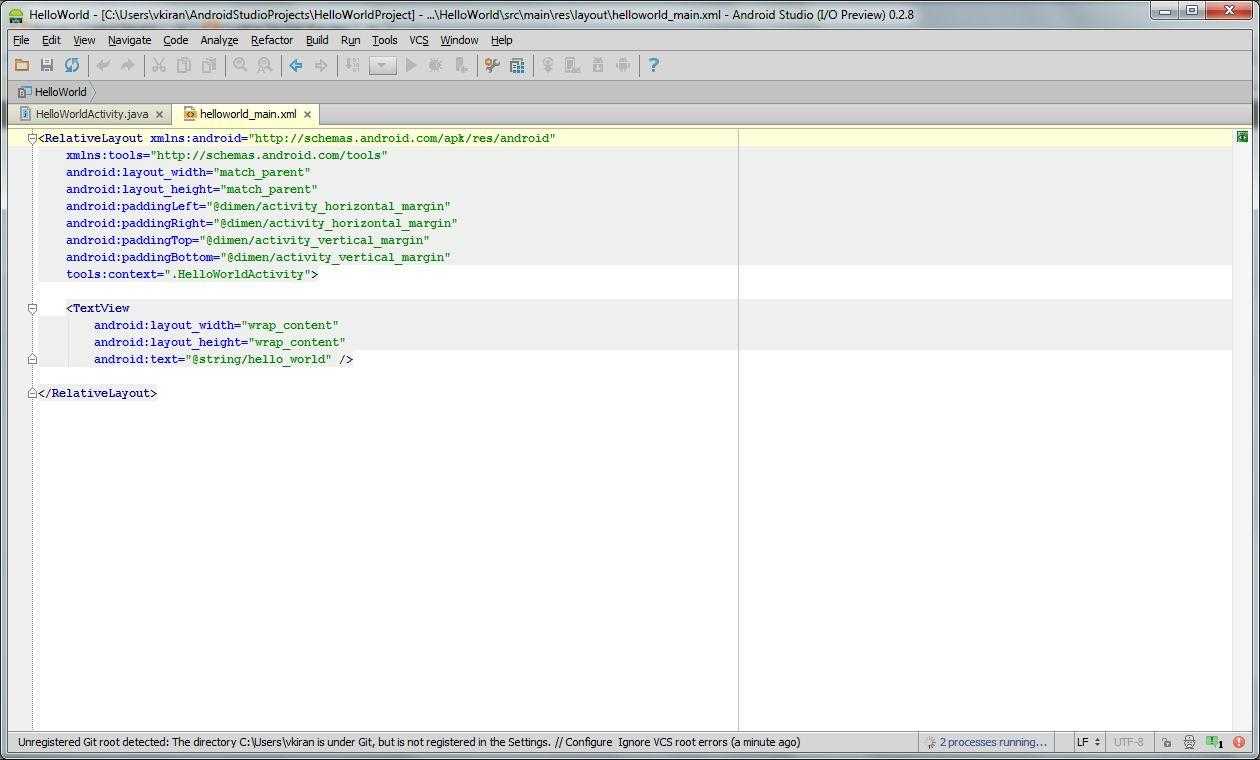This screenshot has height=760, width=1260.
Task: Click the Copy toolbar icon
Action: pos(184,65)
